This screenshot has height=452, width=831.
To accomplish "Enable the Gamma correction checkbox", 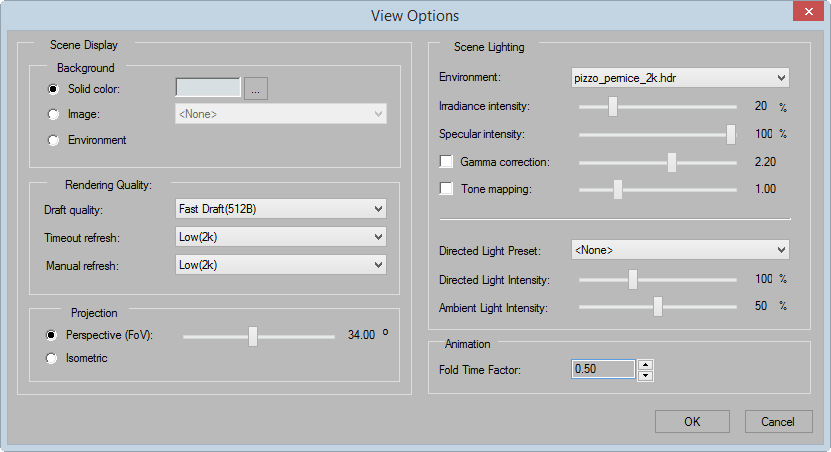I will [446, 162].
